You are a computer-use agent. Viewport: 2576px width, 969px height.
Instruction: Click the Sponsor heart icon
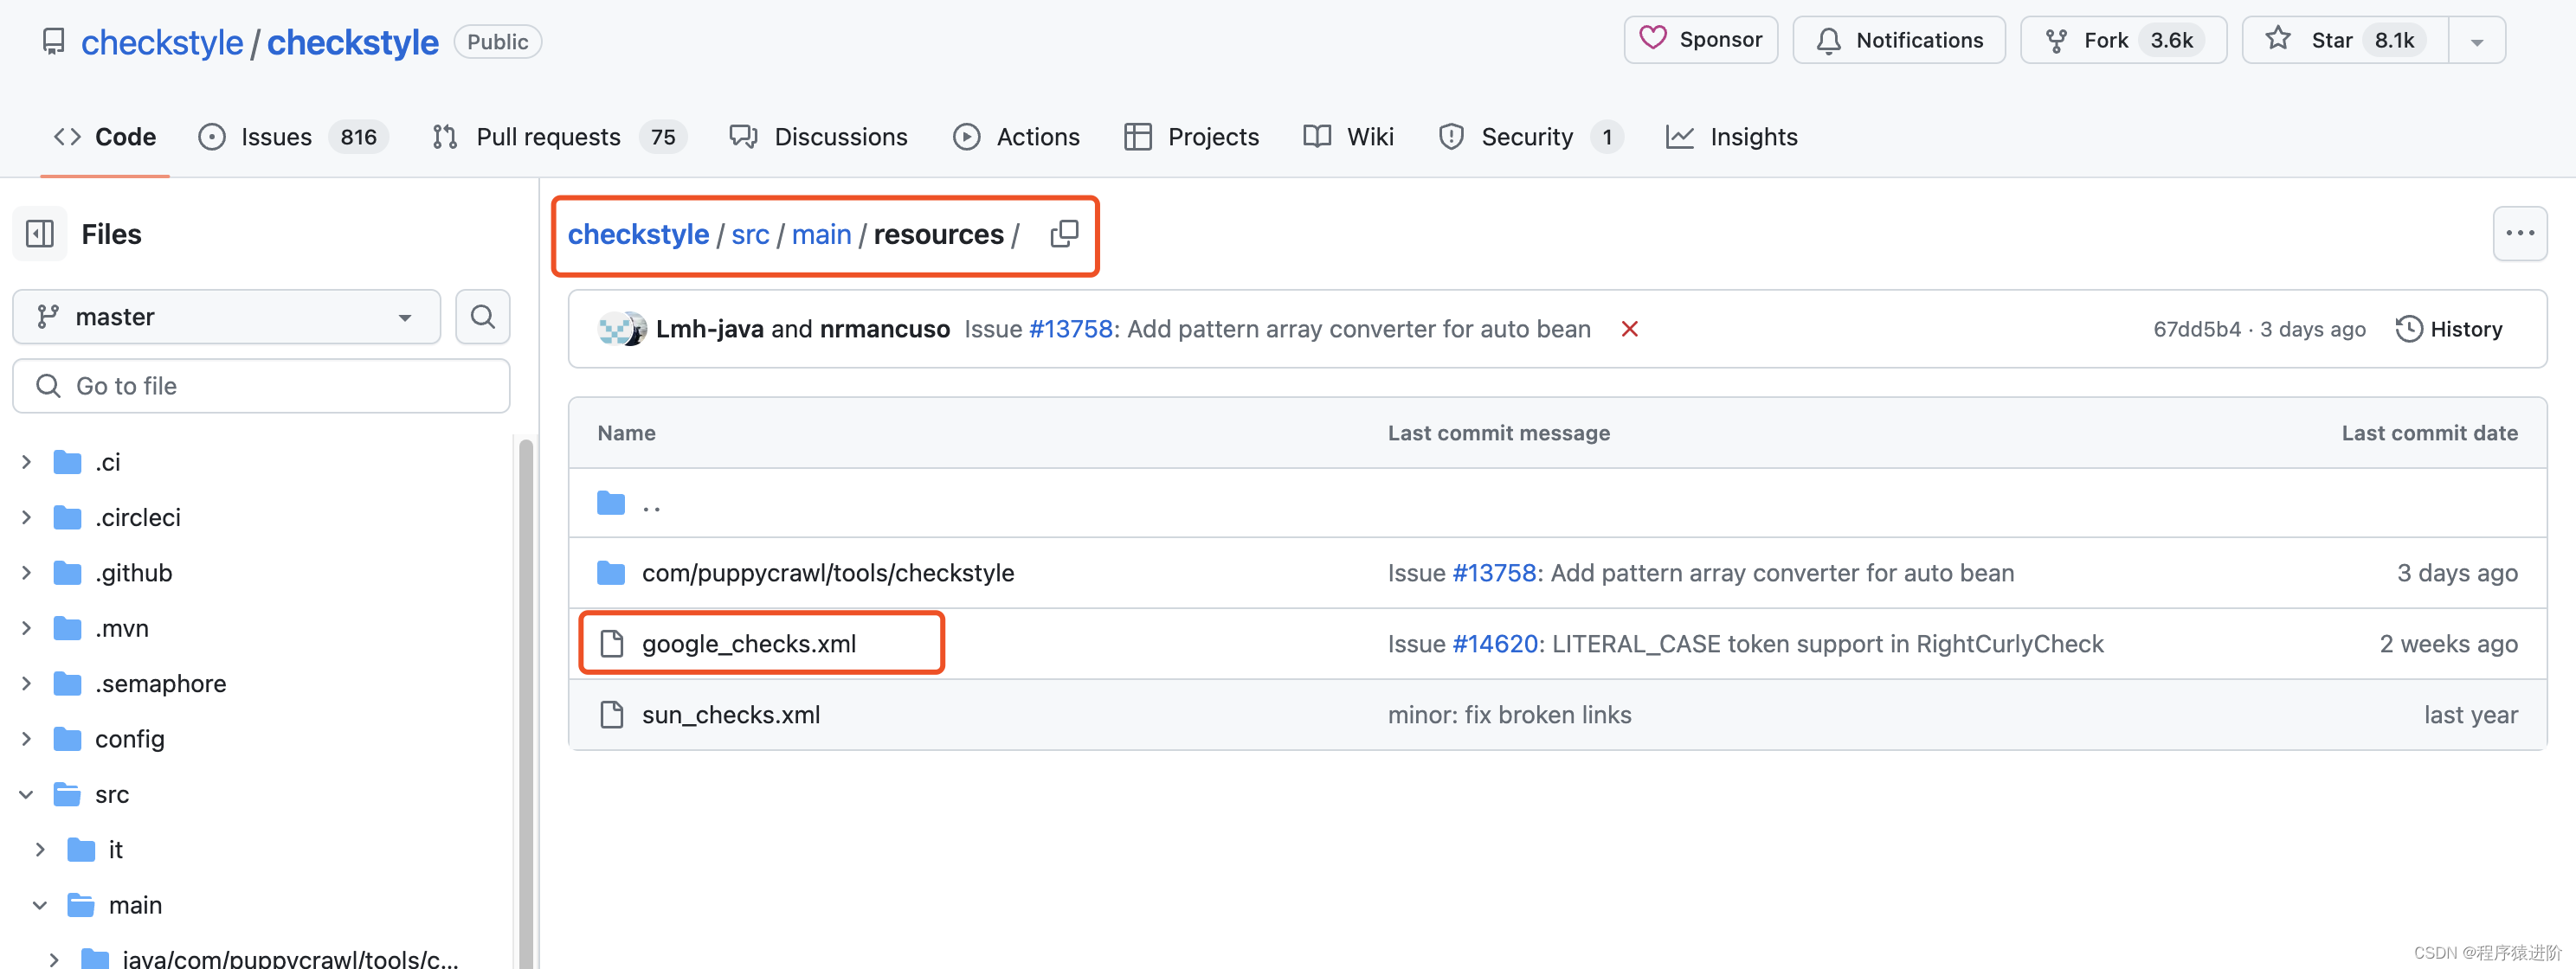tap(1653, 39)
